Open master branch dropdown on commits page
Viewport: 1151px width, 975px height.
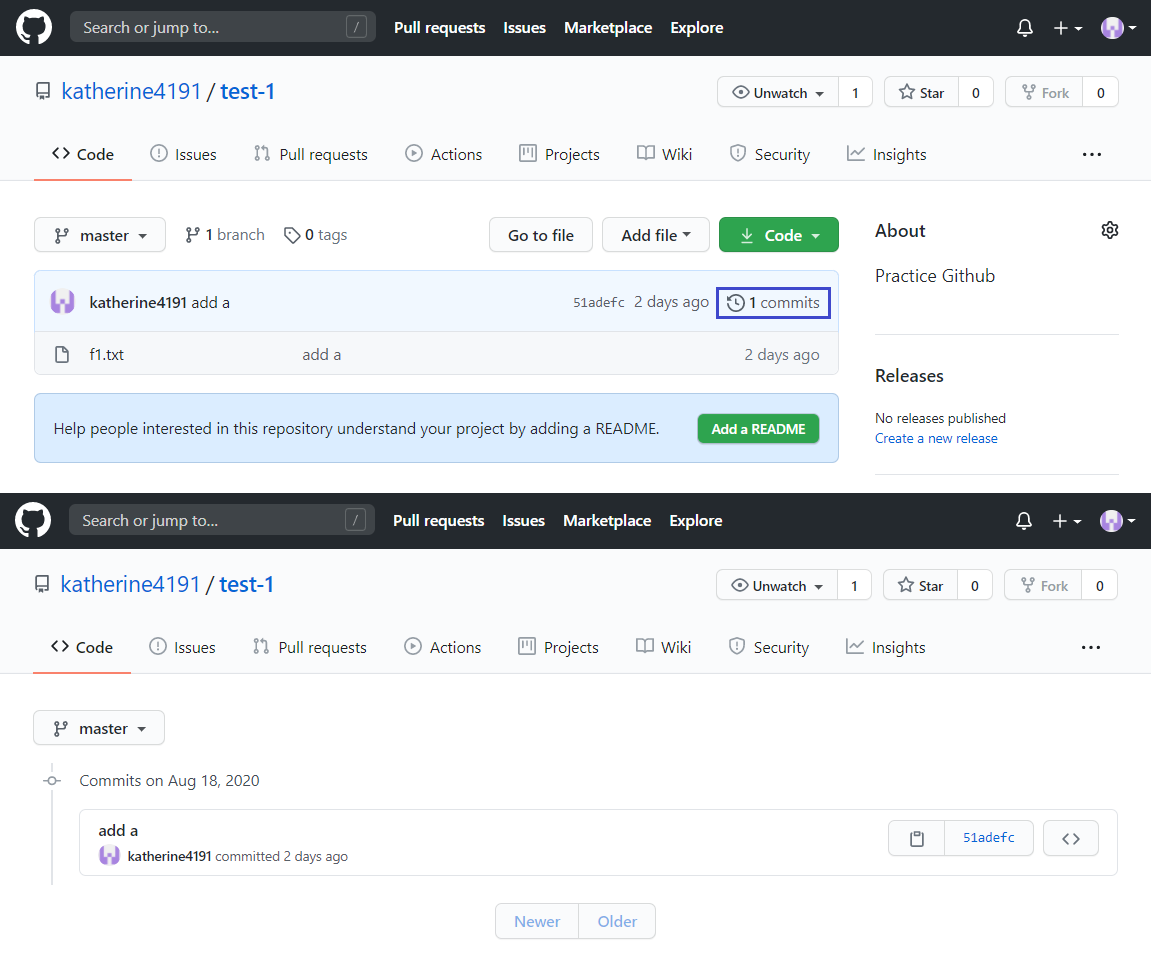(99, 728)
